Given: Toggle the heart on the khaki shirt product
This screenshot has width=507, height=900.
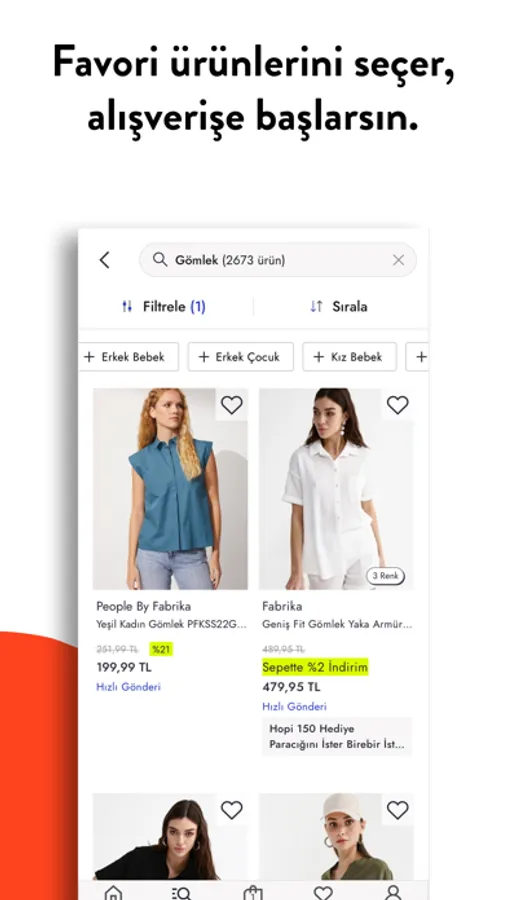Looking at the screenshot, I should [x=397, y=810].
